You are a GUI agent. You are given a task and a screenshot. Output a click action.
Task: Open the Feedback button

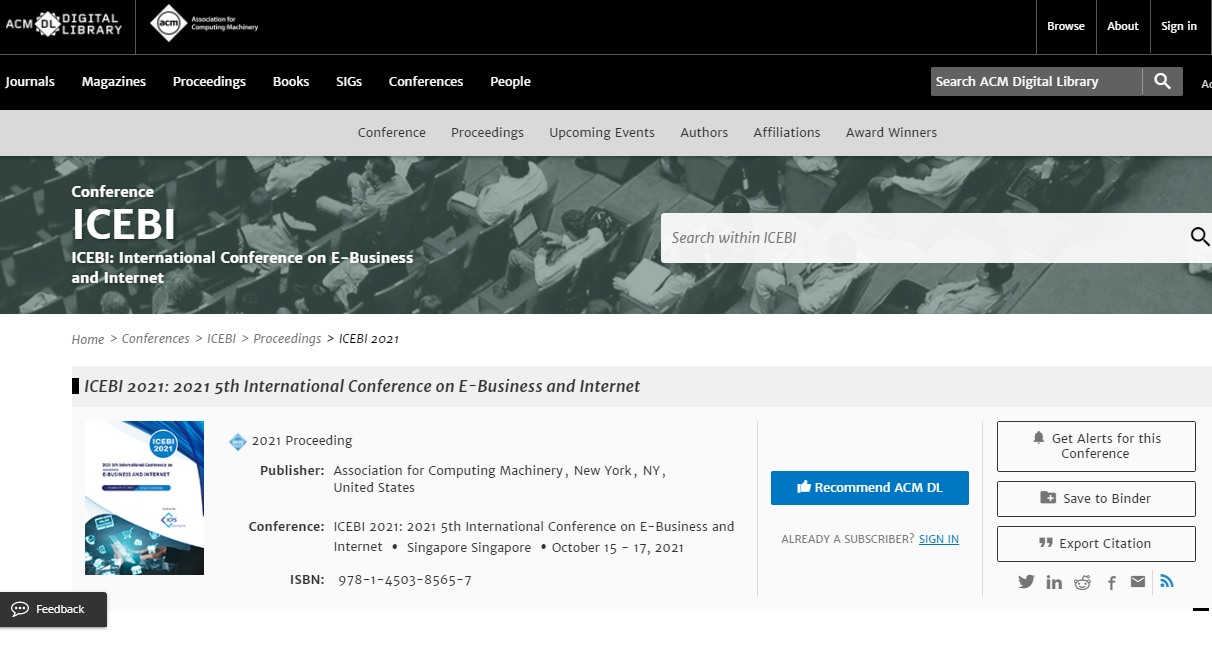point(53,609)
